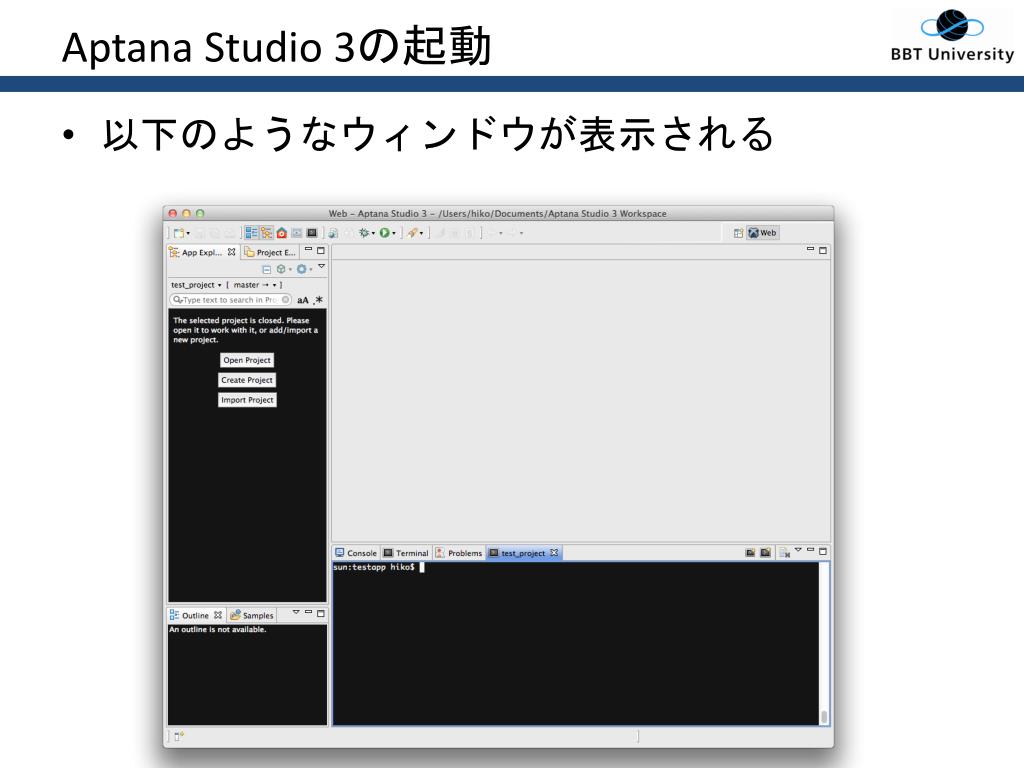Switch to the Samples tab
The height and width of the screenshot is (768, 1024).
coord(252,615)
